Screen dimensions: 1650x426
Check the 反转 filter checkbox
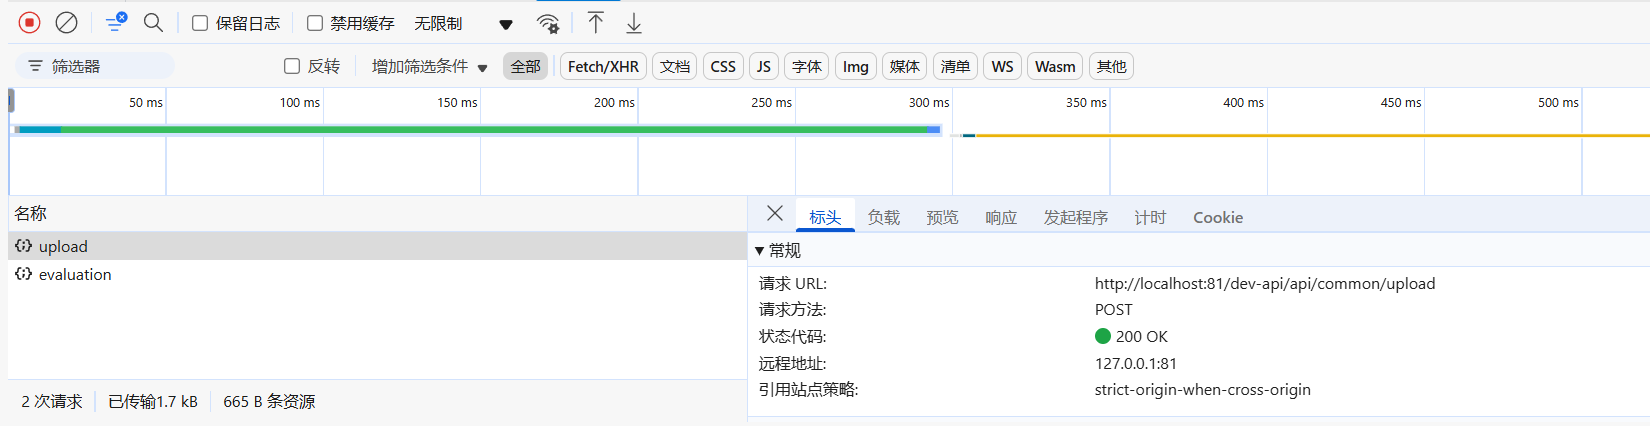pyautogui.click(x=292, y=66)
